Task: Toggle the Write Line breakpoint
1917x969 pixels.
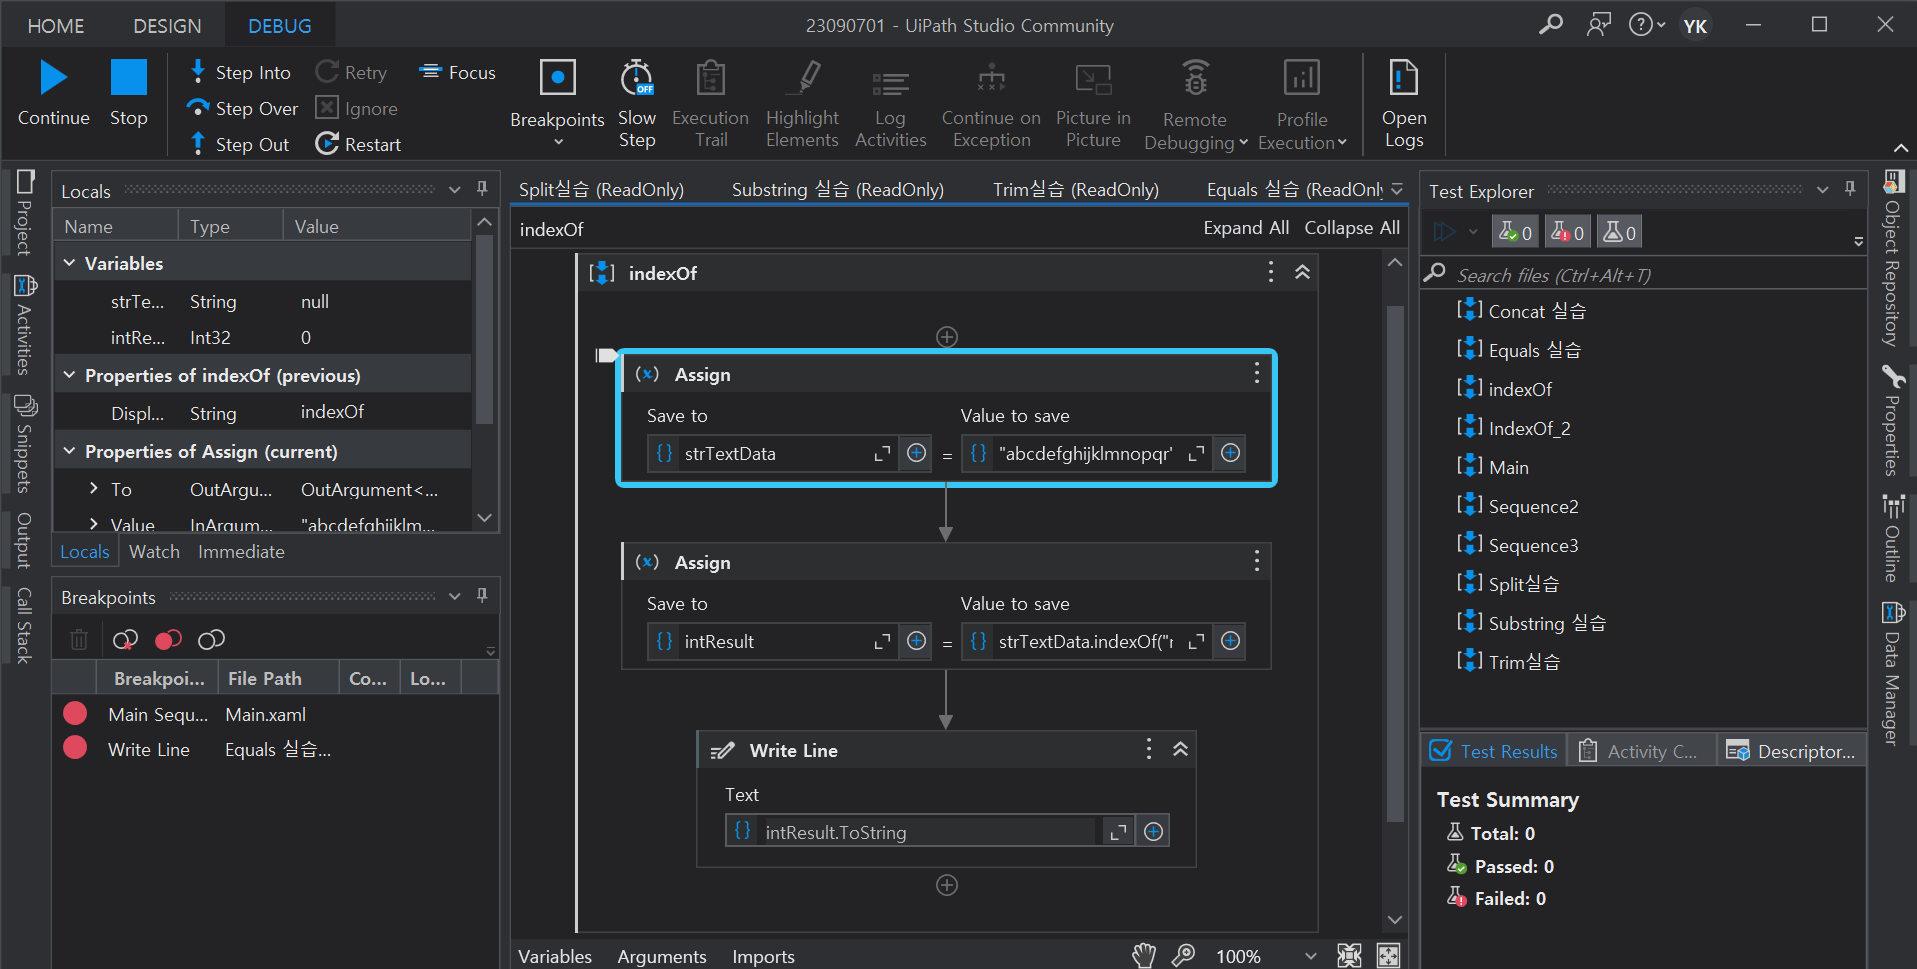Action: 75,748
